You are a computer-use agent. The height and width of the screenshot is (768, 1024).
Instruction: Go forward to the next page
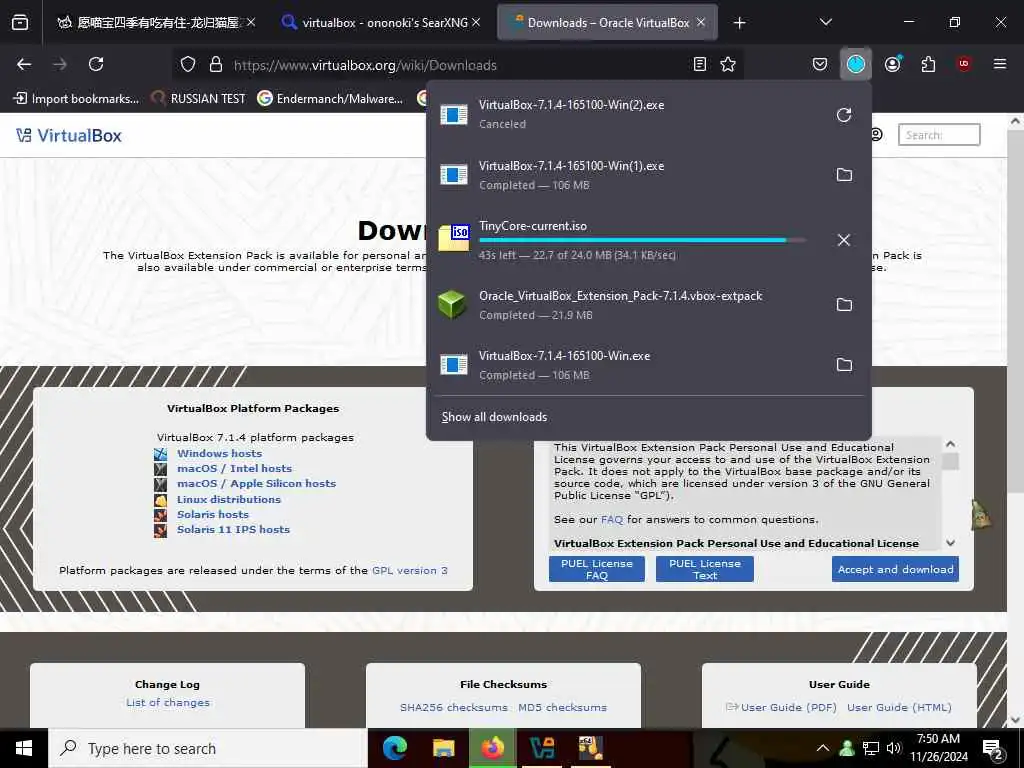pos(60,64)
